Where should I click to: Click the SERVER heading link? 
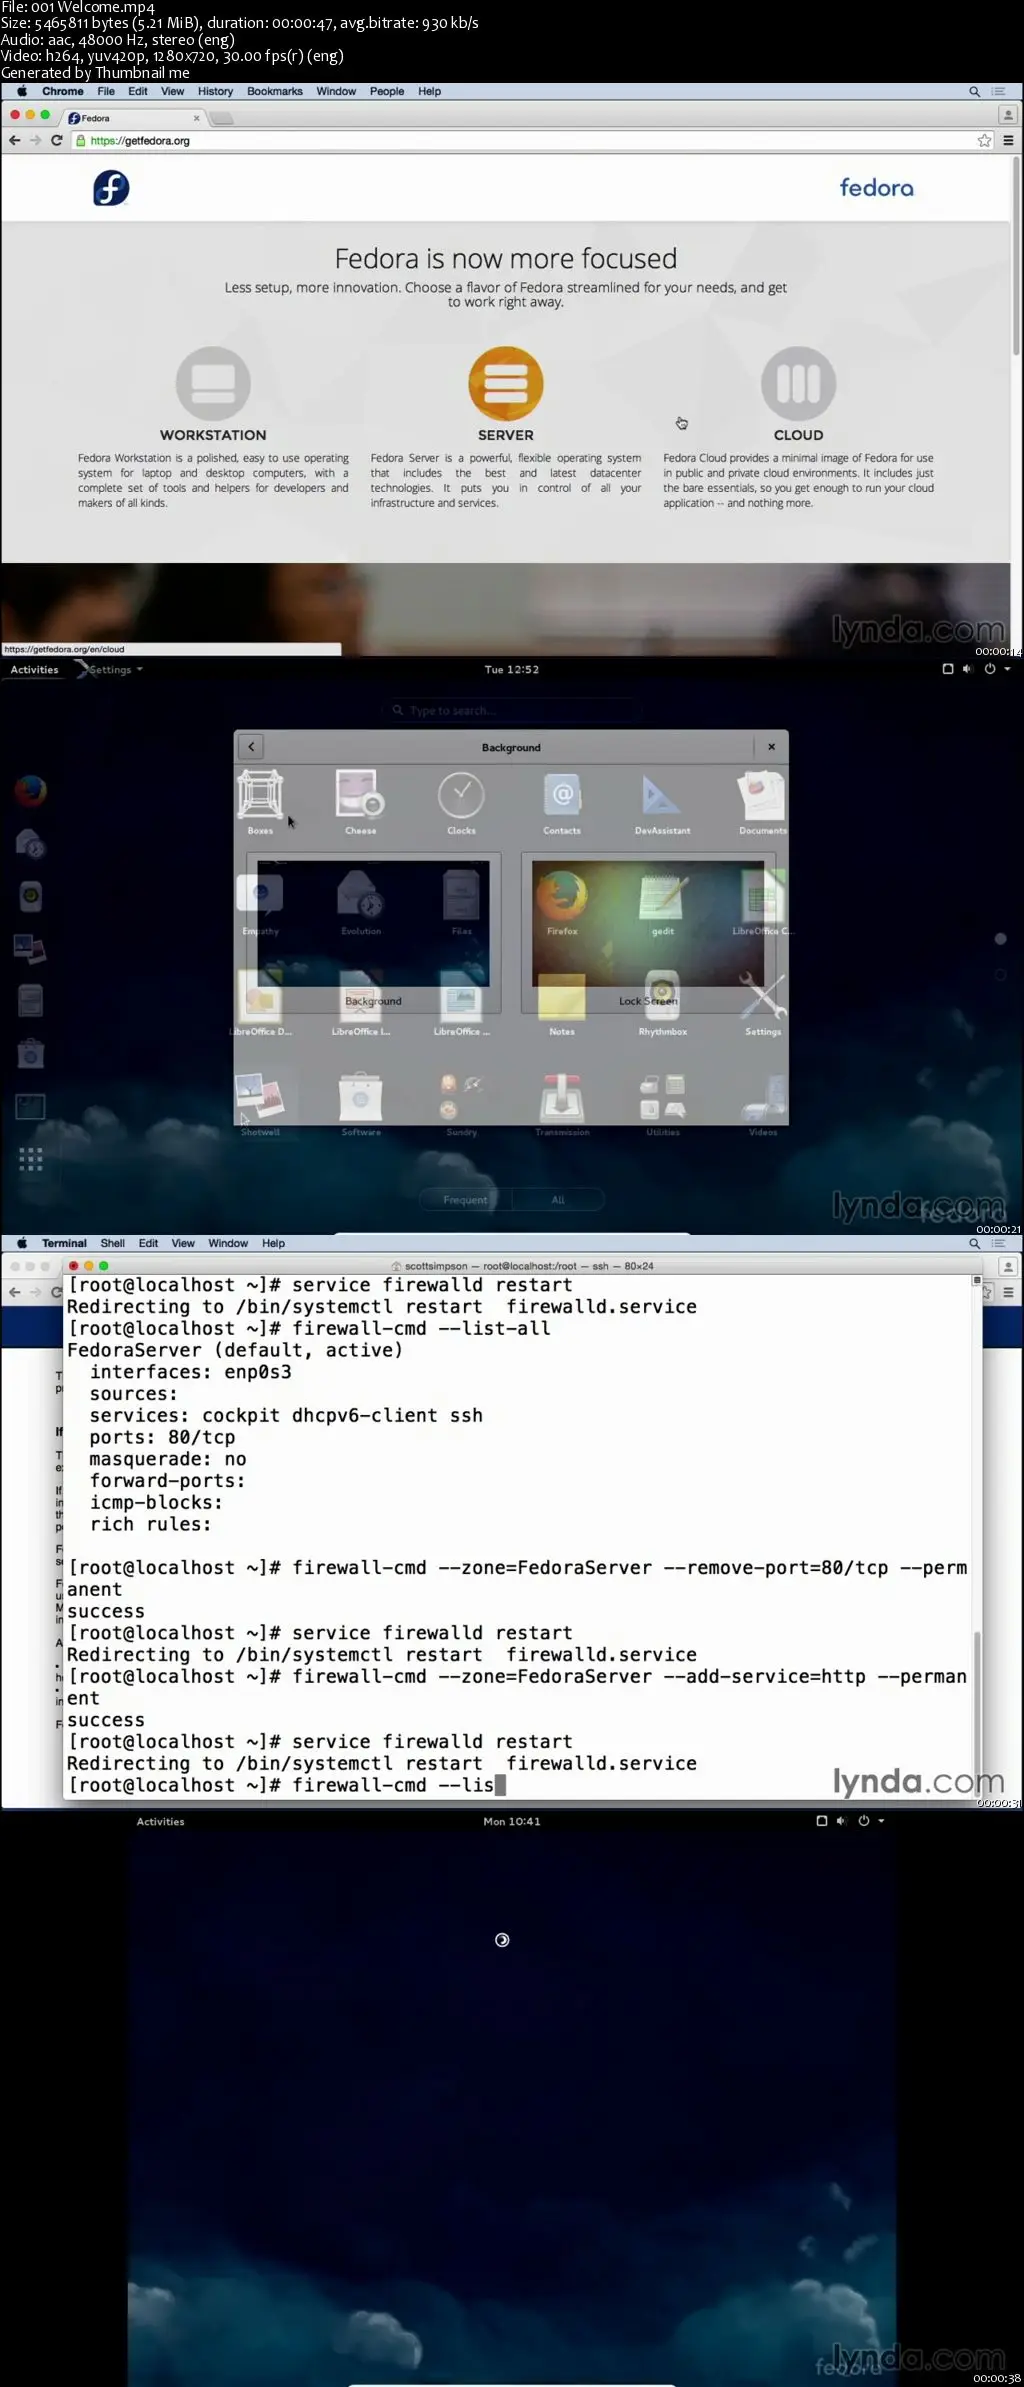coord(506,435)
